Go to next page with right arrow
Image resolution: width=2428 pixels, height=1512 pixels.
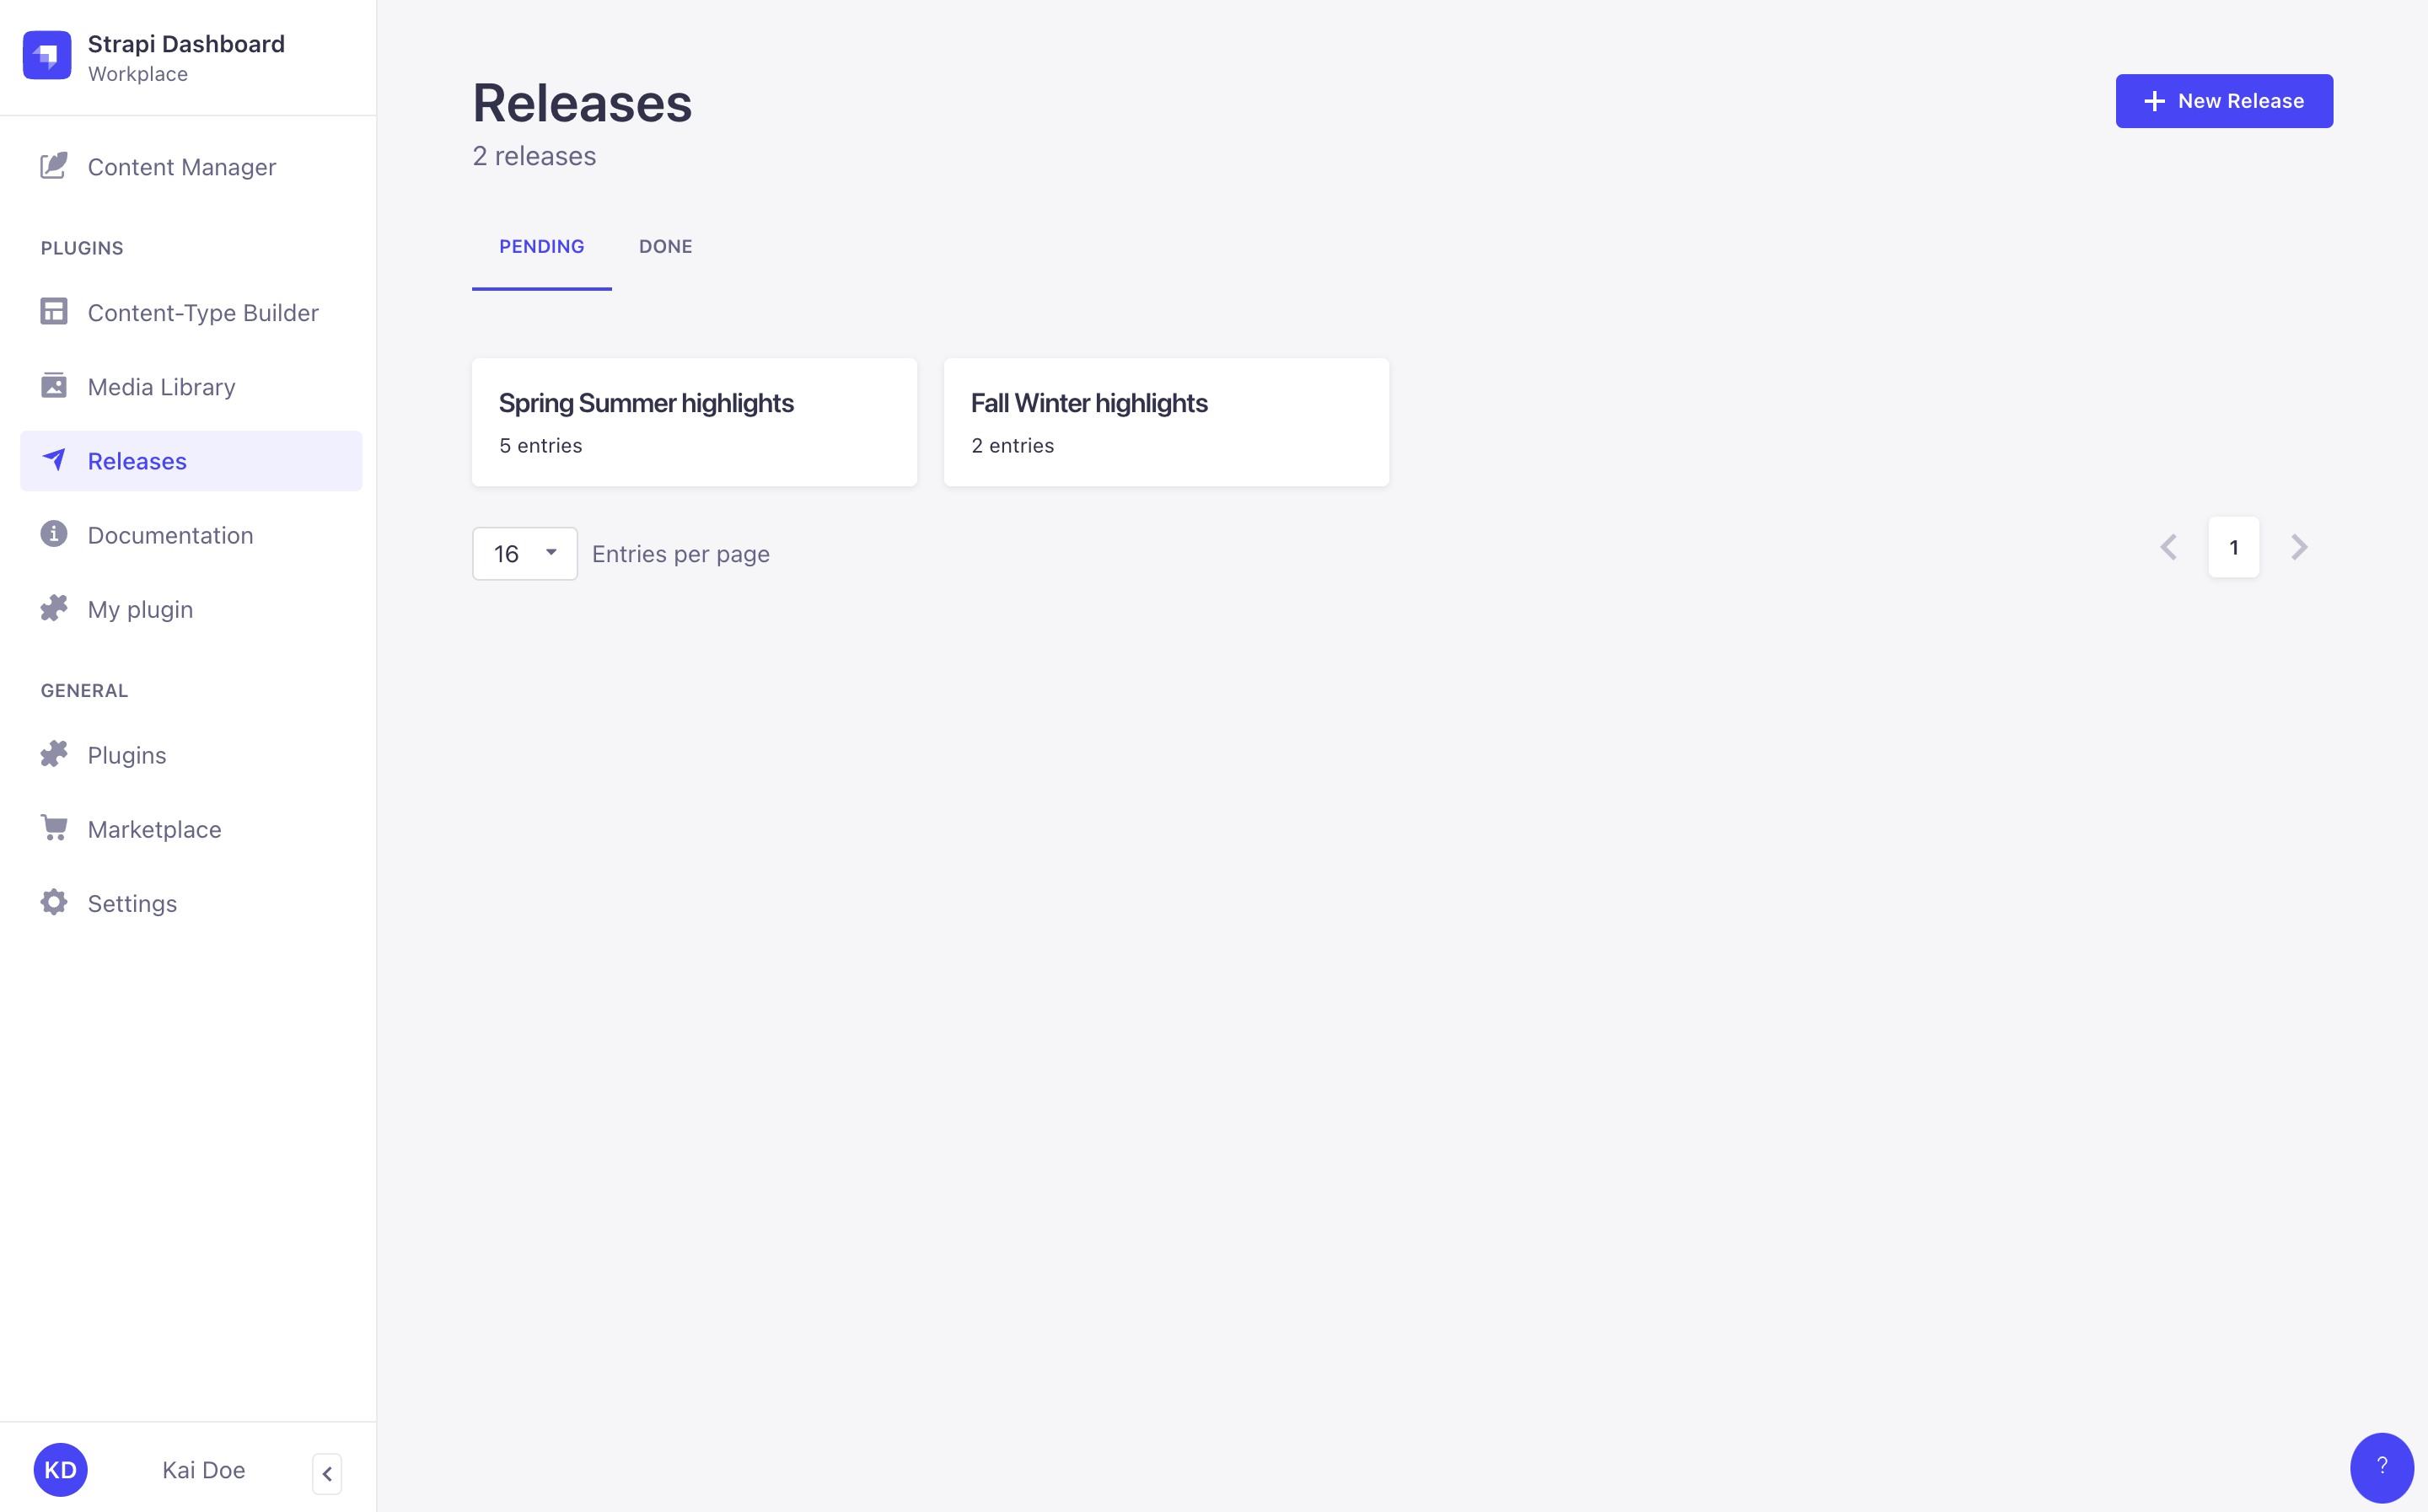pos(2299,547)
